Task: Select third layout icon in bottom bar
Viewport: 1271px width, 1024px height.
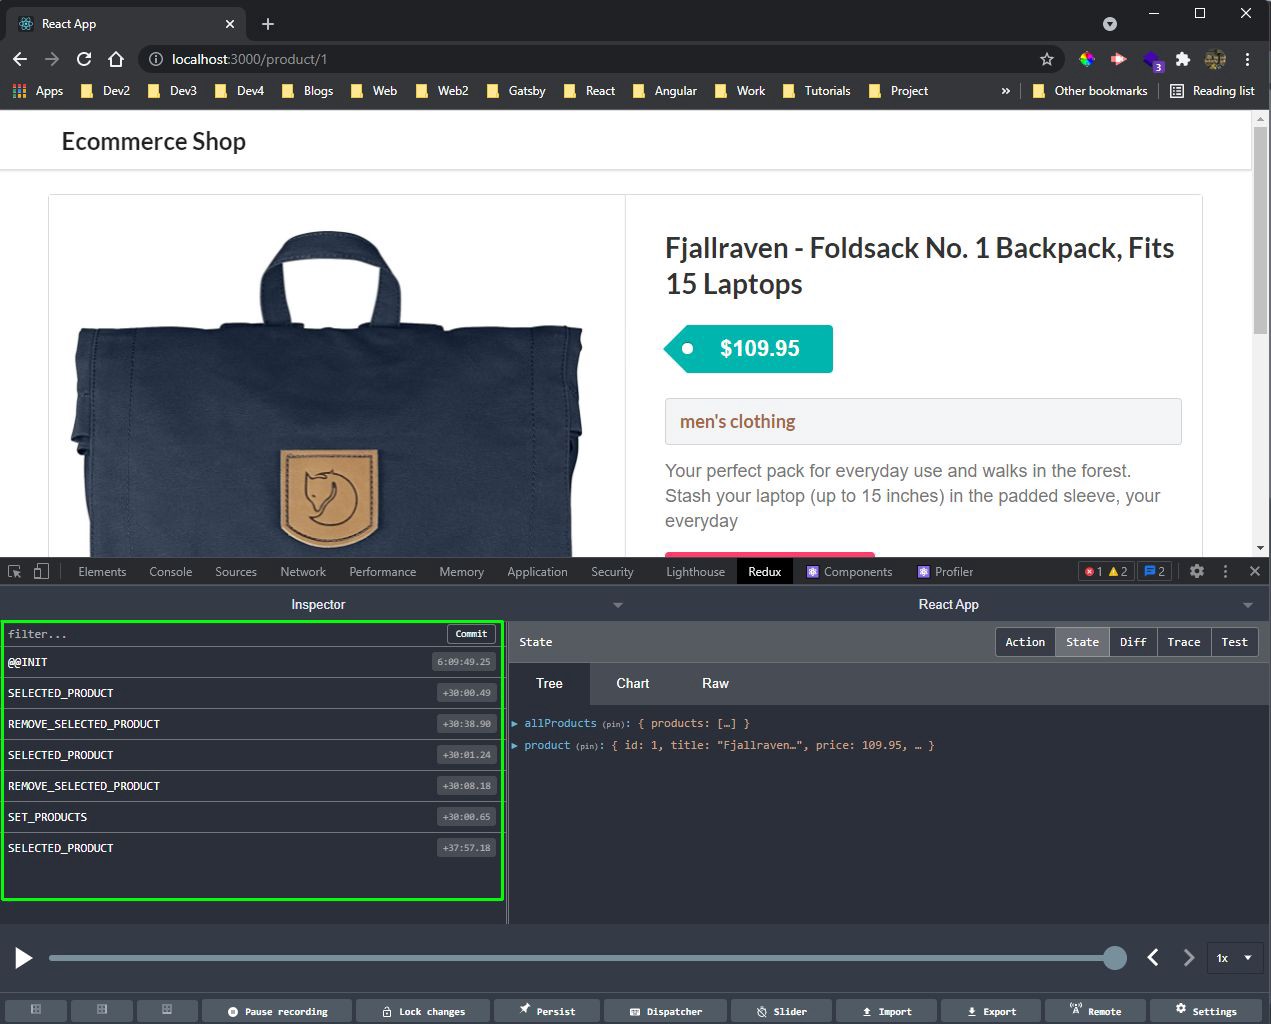Action: pos(167,1010)
